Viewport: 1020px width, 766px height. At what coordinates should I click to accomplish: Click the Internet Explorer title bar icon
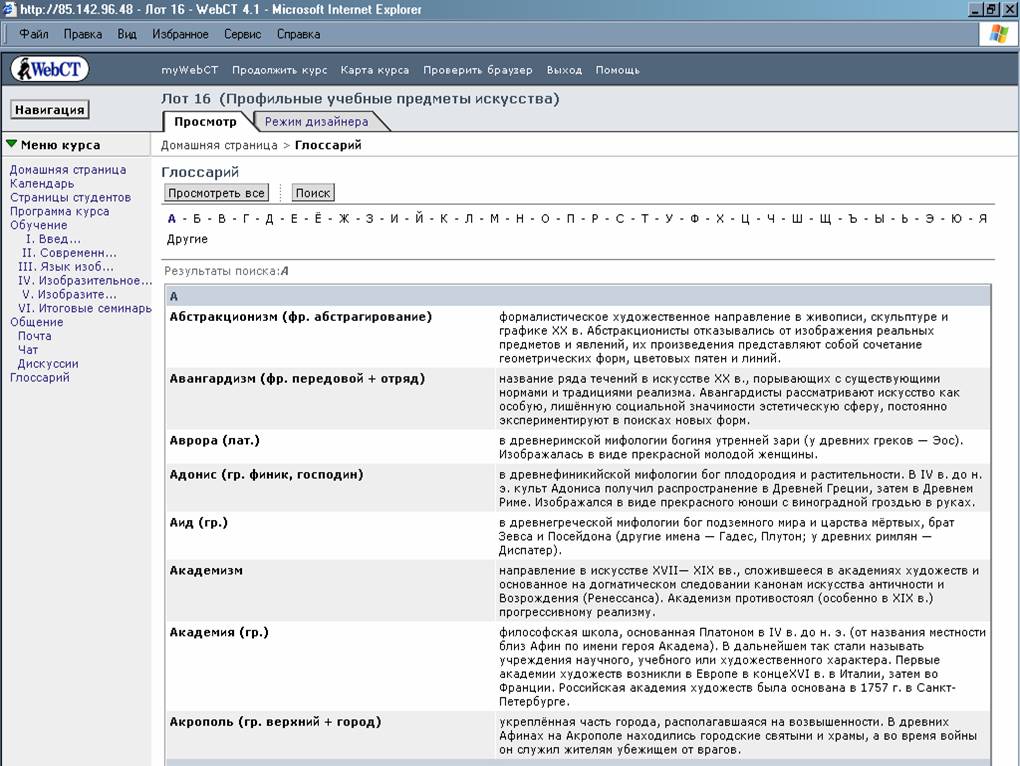[x=9, y=9]
